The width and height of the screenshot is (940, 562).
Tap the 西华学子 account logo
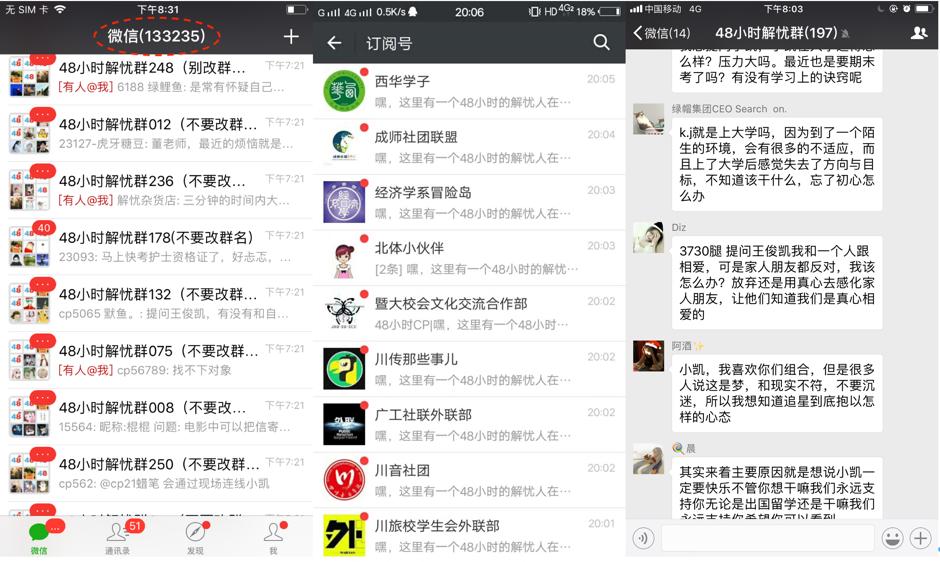[x=344, y=91]
